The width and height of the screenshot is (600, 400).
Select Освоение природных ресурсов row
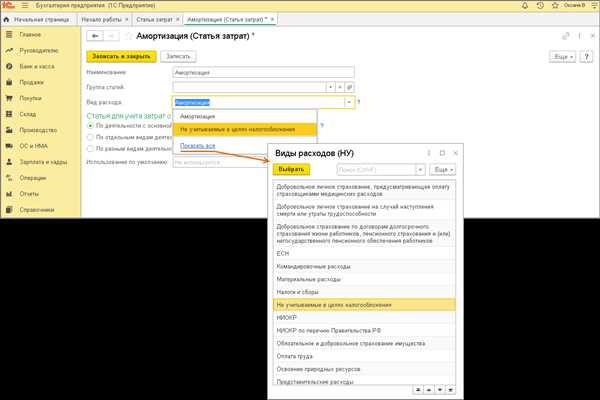click(x=364, y=369)
